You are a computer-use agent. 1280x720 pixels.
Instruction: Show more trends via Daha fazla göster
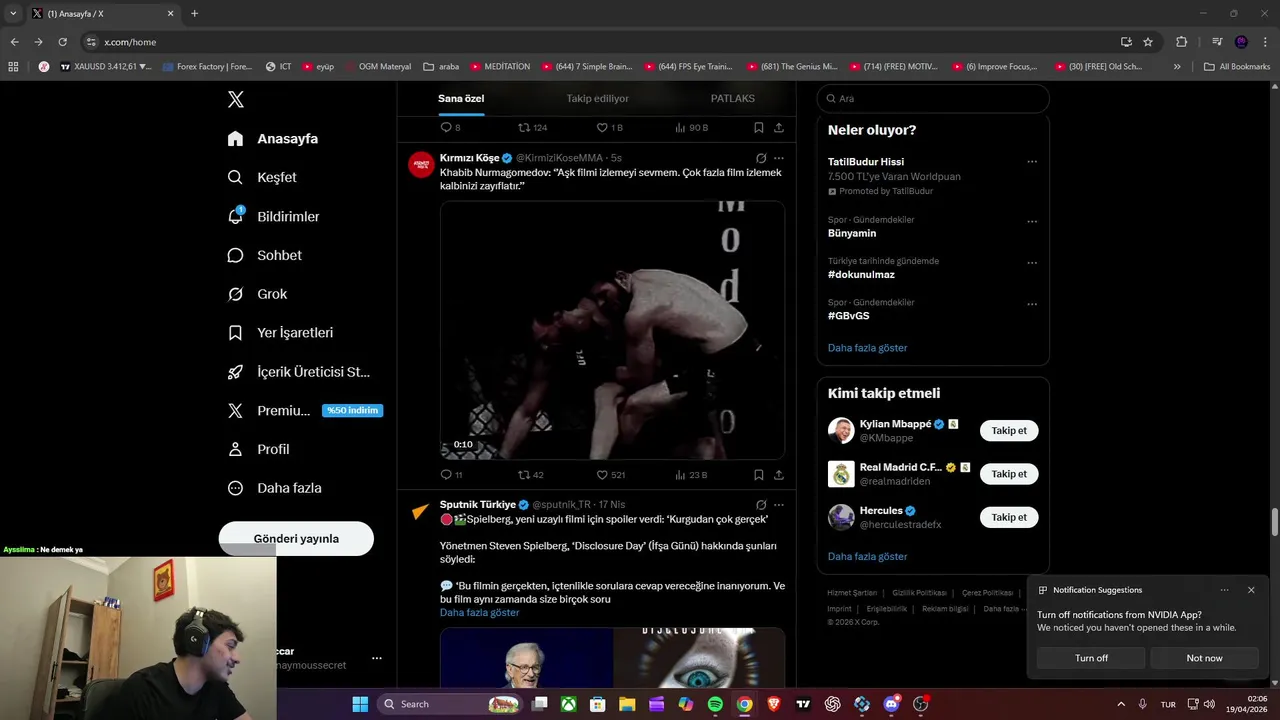[x=868, y=348]
